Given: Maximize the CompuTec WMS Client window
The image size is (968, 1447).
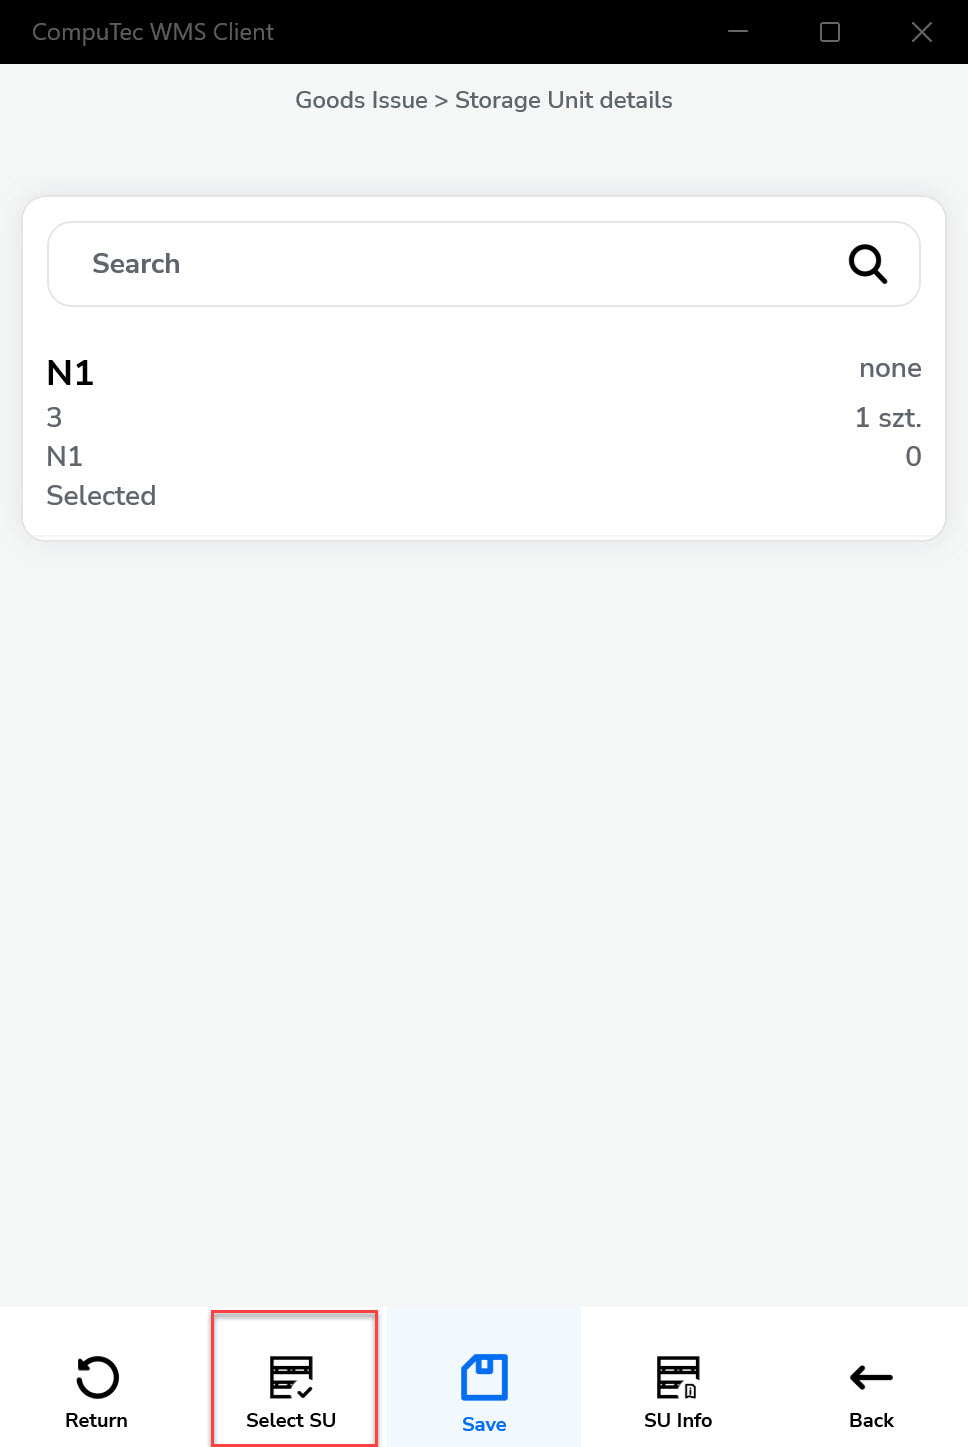Looking at the screenshot, I should (x=830, y=32).
